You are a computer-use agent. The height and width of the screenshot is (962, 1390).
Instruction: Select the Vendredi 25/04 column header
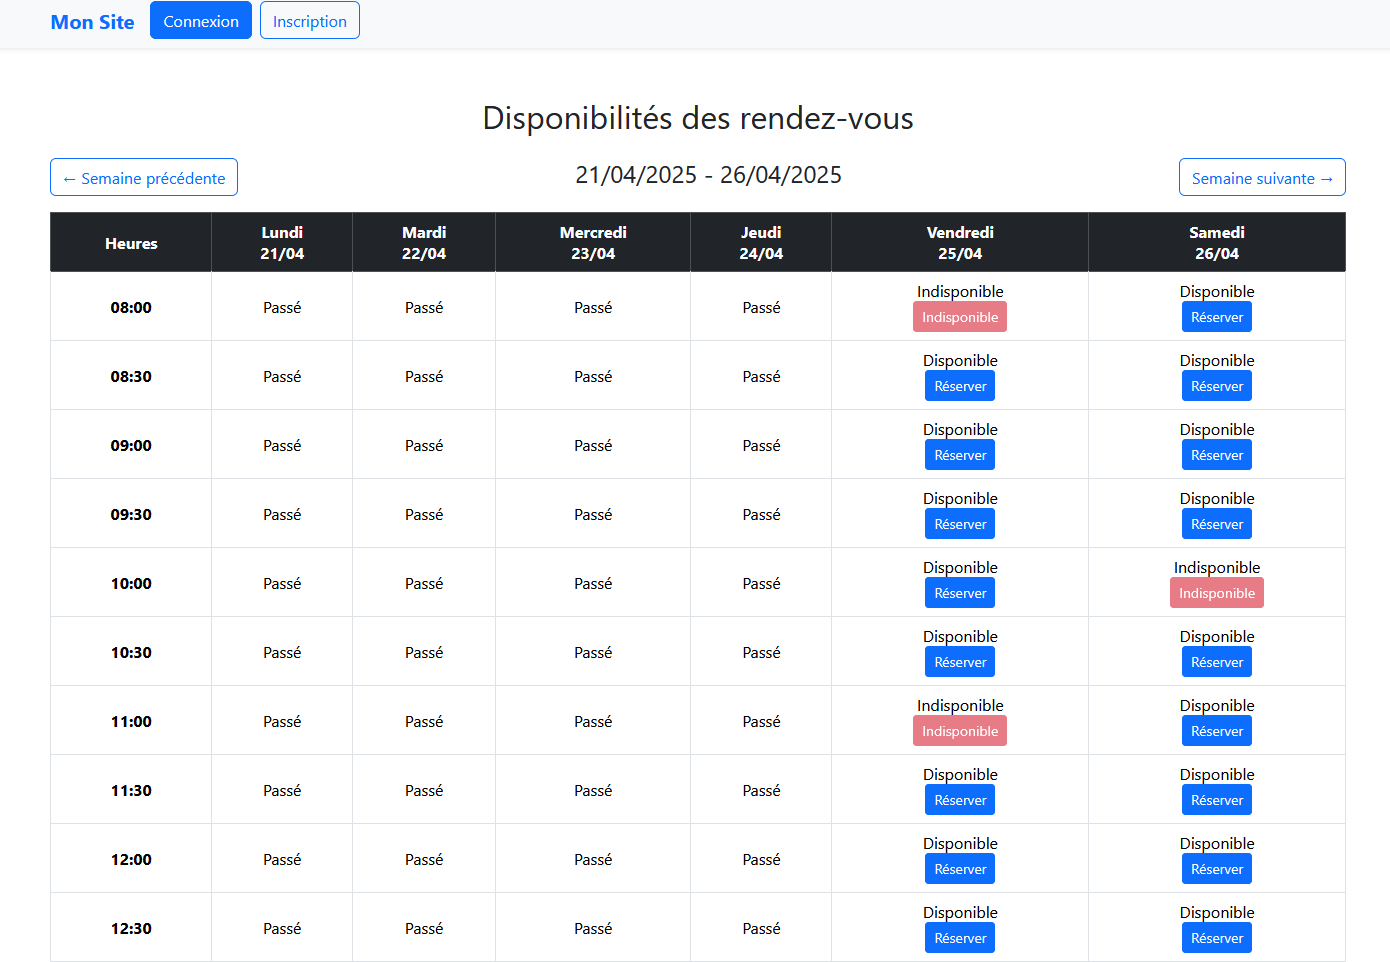959,243
